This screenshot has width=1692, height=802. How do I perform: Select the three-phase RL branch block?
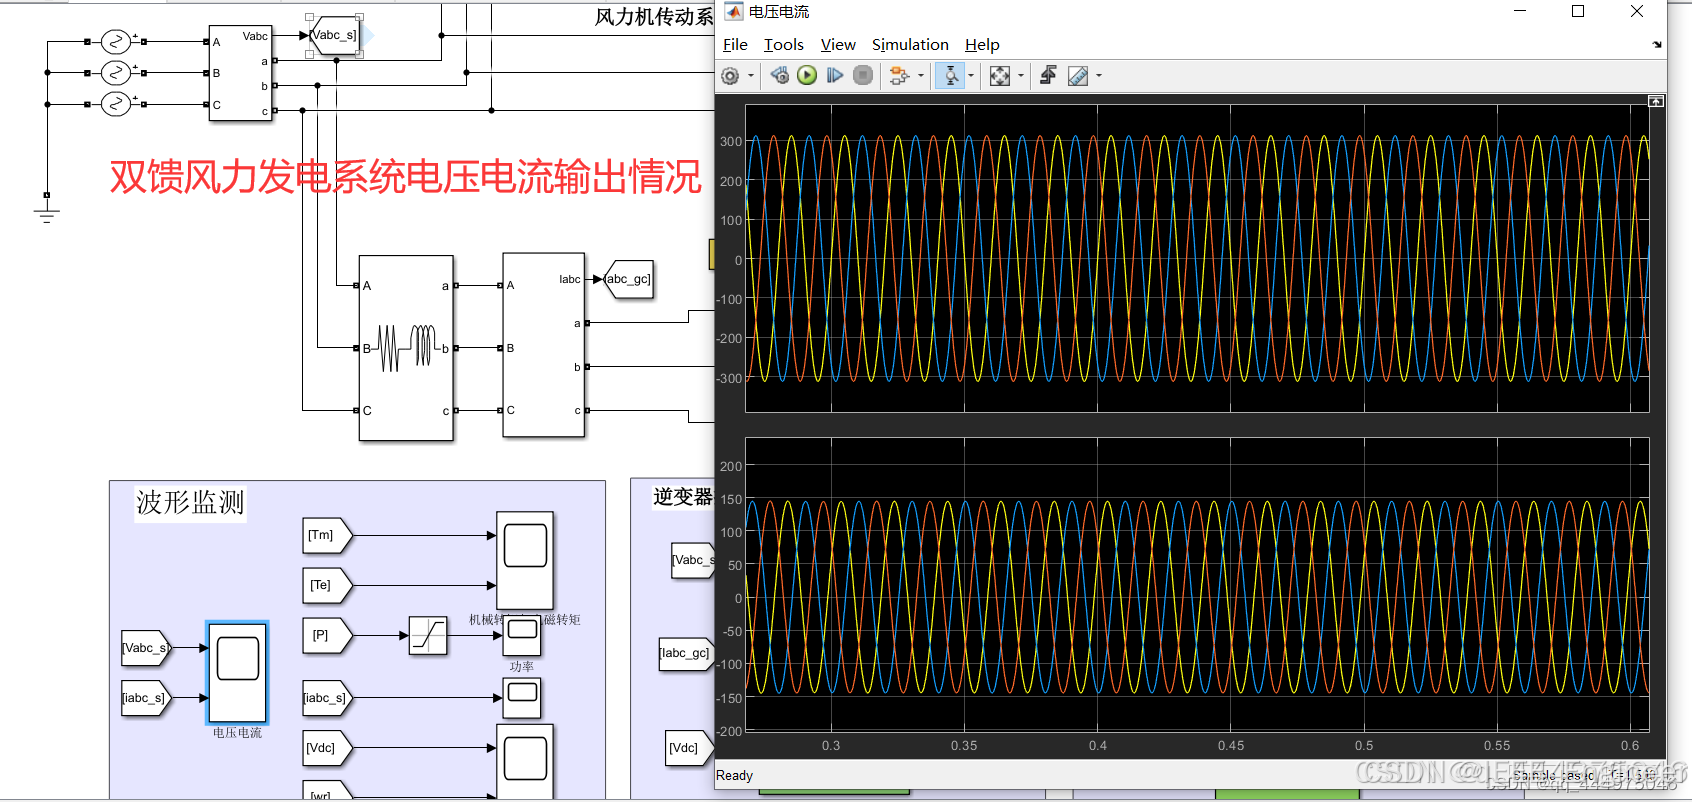pyautogui.click(x=406, y=348)
